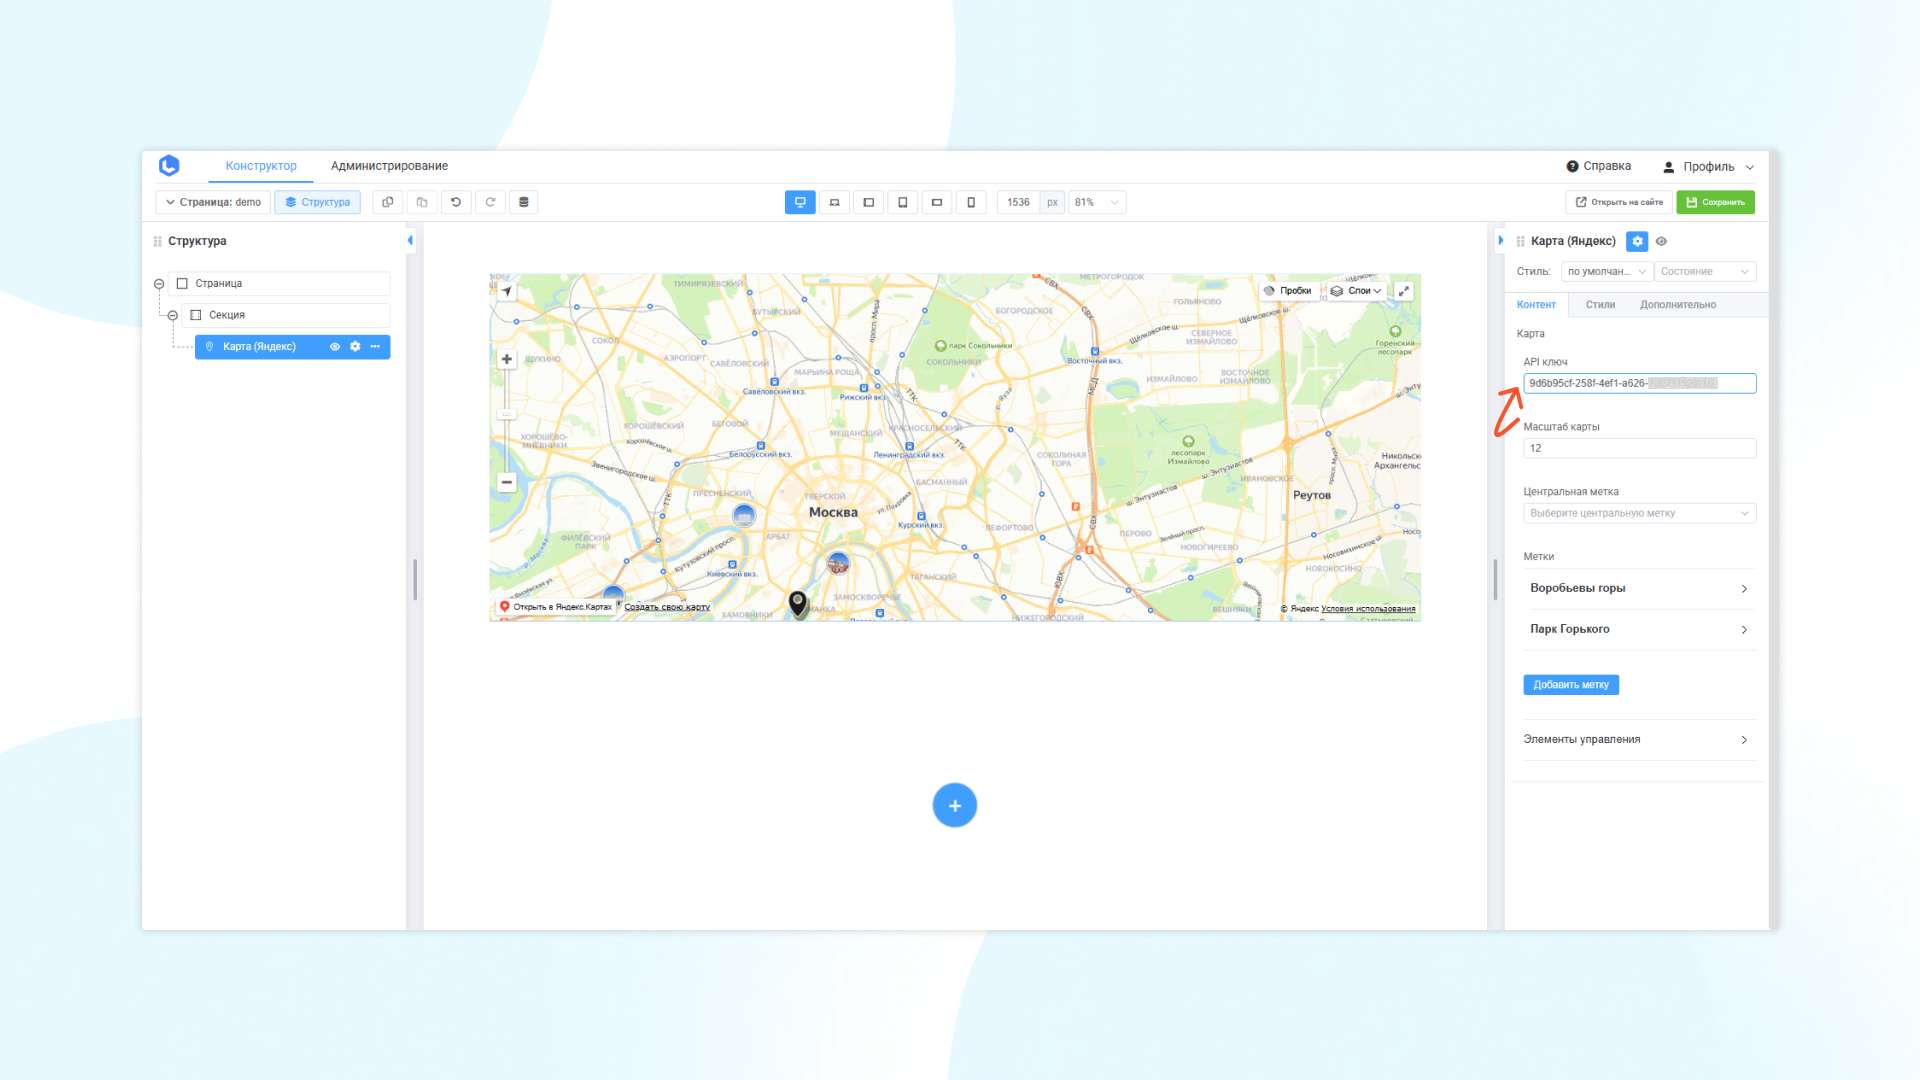The width and height of the screenshot is (1920, 1080).
Task: Toggle the Структура panel button
Action: (x=318, y=202)
